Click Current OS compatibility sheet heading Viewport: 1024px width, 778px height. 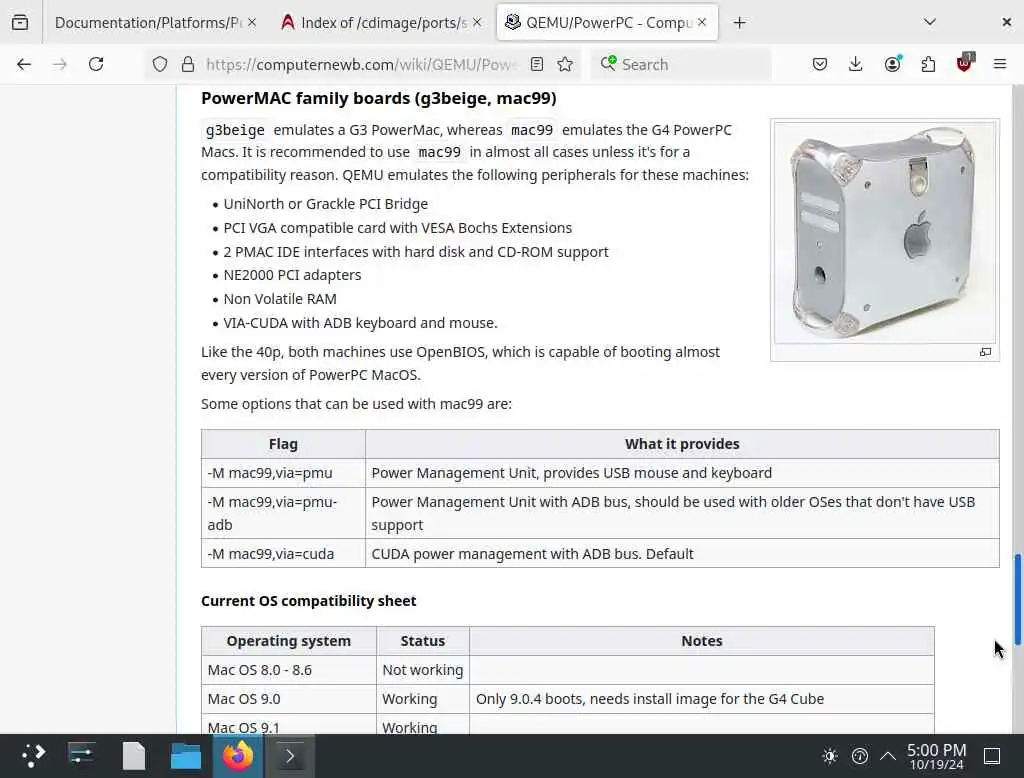click(x=308, y=601)
